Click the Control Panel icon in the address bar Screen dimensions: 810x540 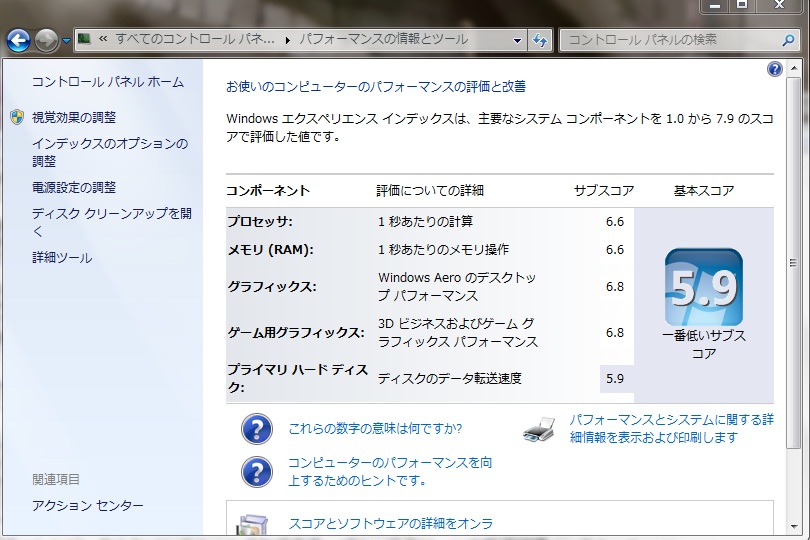coord(85,39)
